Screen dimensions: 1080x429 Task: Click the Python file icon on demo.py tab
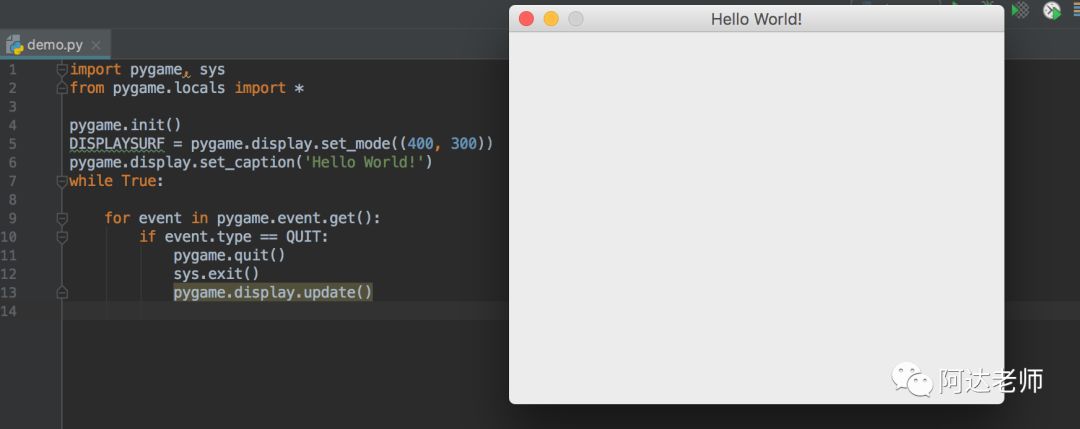point(14,45)
